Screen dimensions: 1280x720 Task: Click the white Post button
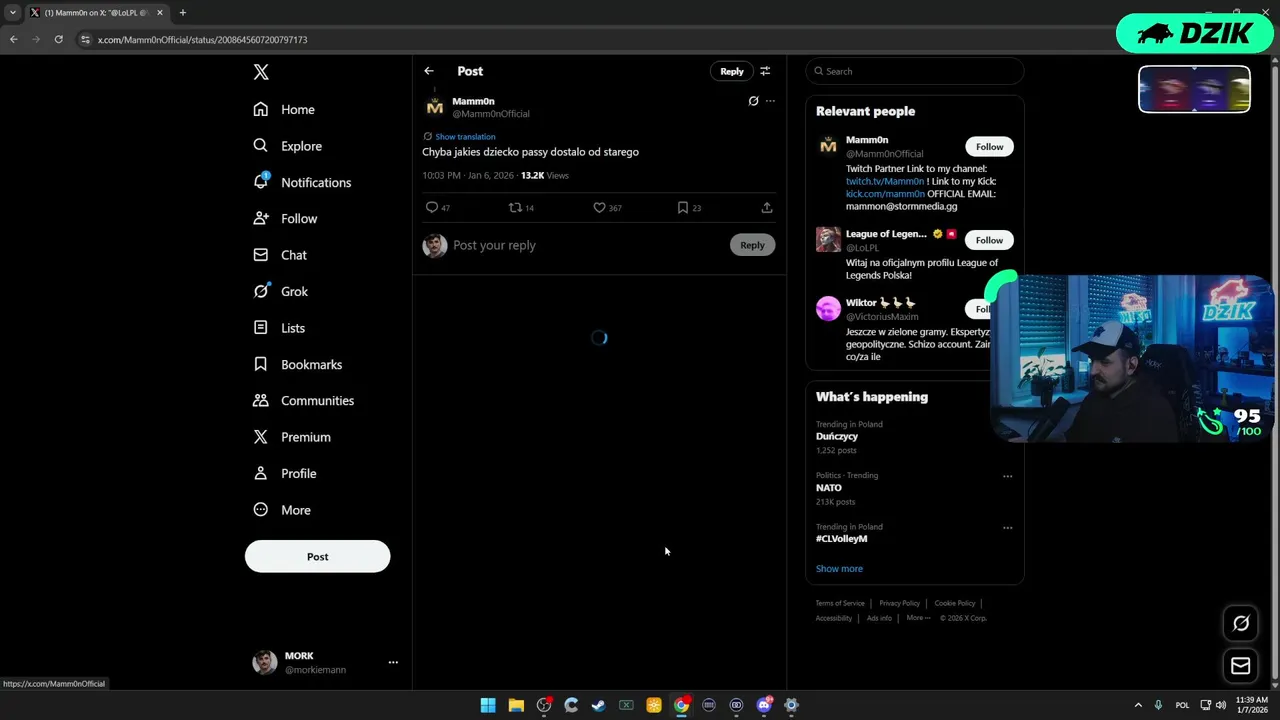pyautogui.click(x=317, y=556)
